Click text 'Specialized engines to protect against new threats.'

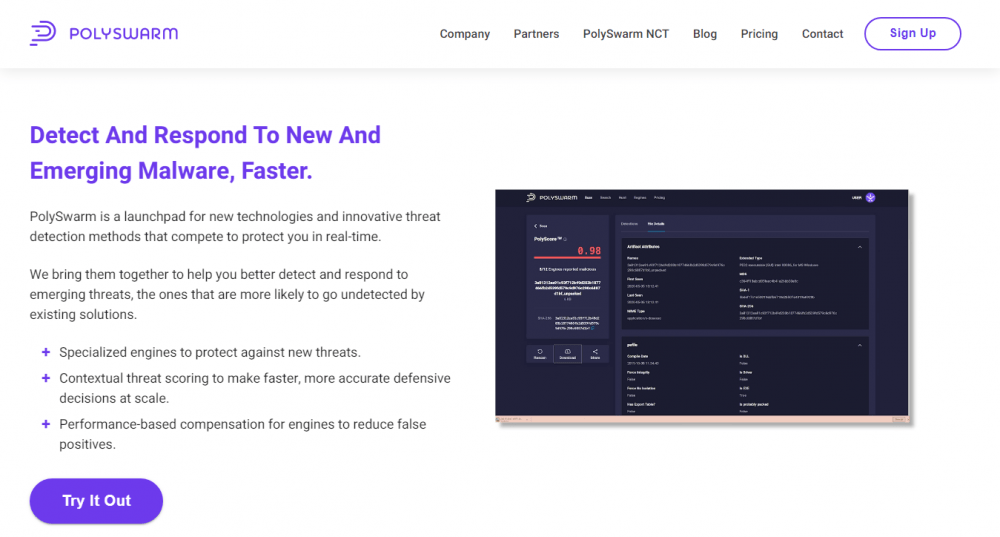tap(210, 352)
